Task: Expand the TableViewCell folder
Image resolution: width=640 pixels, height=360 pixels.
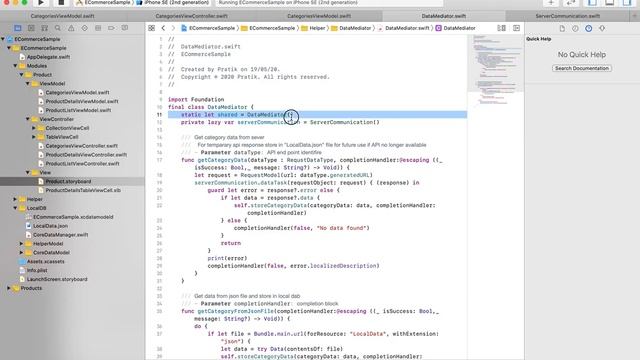Action: (x=34, y=137)
